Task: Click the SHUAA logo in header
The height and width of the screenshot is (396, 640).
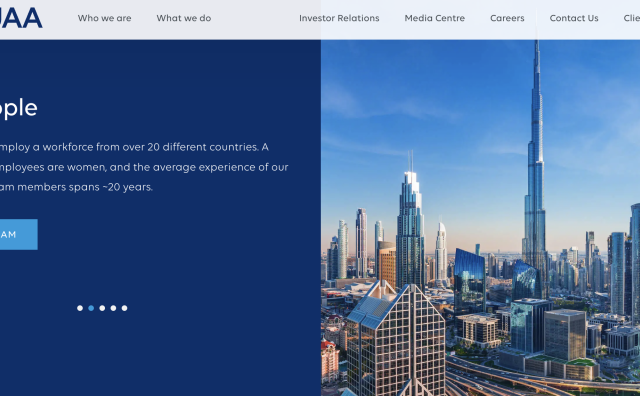Action: pyautogui.click(x=20, y=18)
